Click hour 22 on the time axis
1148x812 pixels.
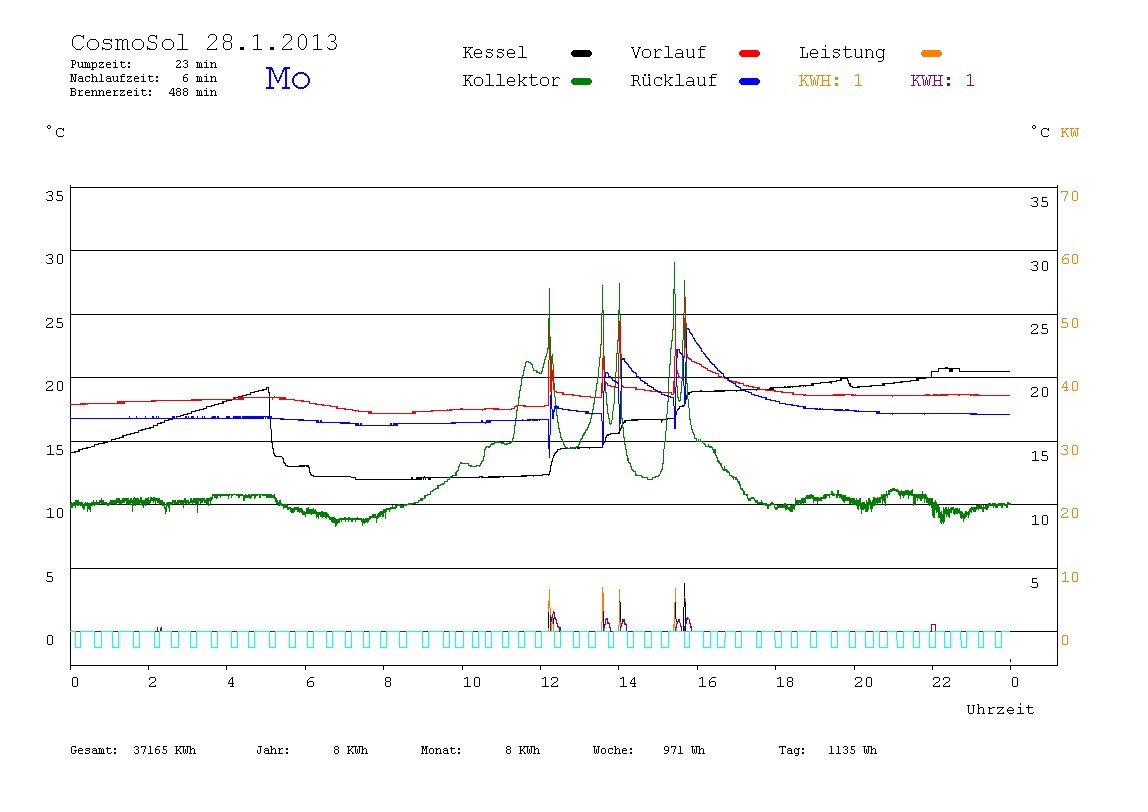coord(942,682)
